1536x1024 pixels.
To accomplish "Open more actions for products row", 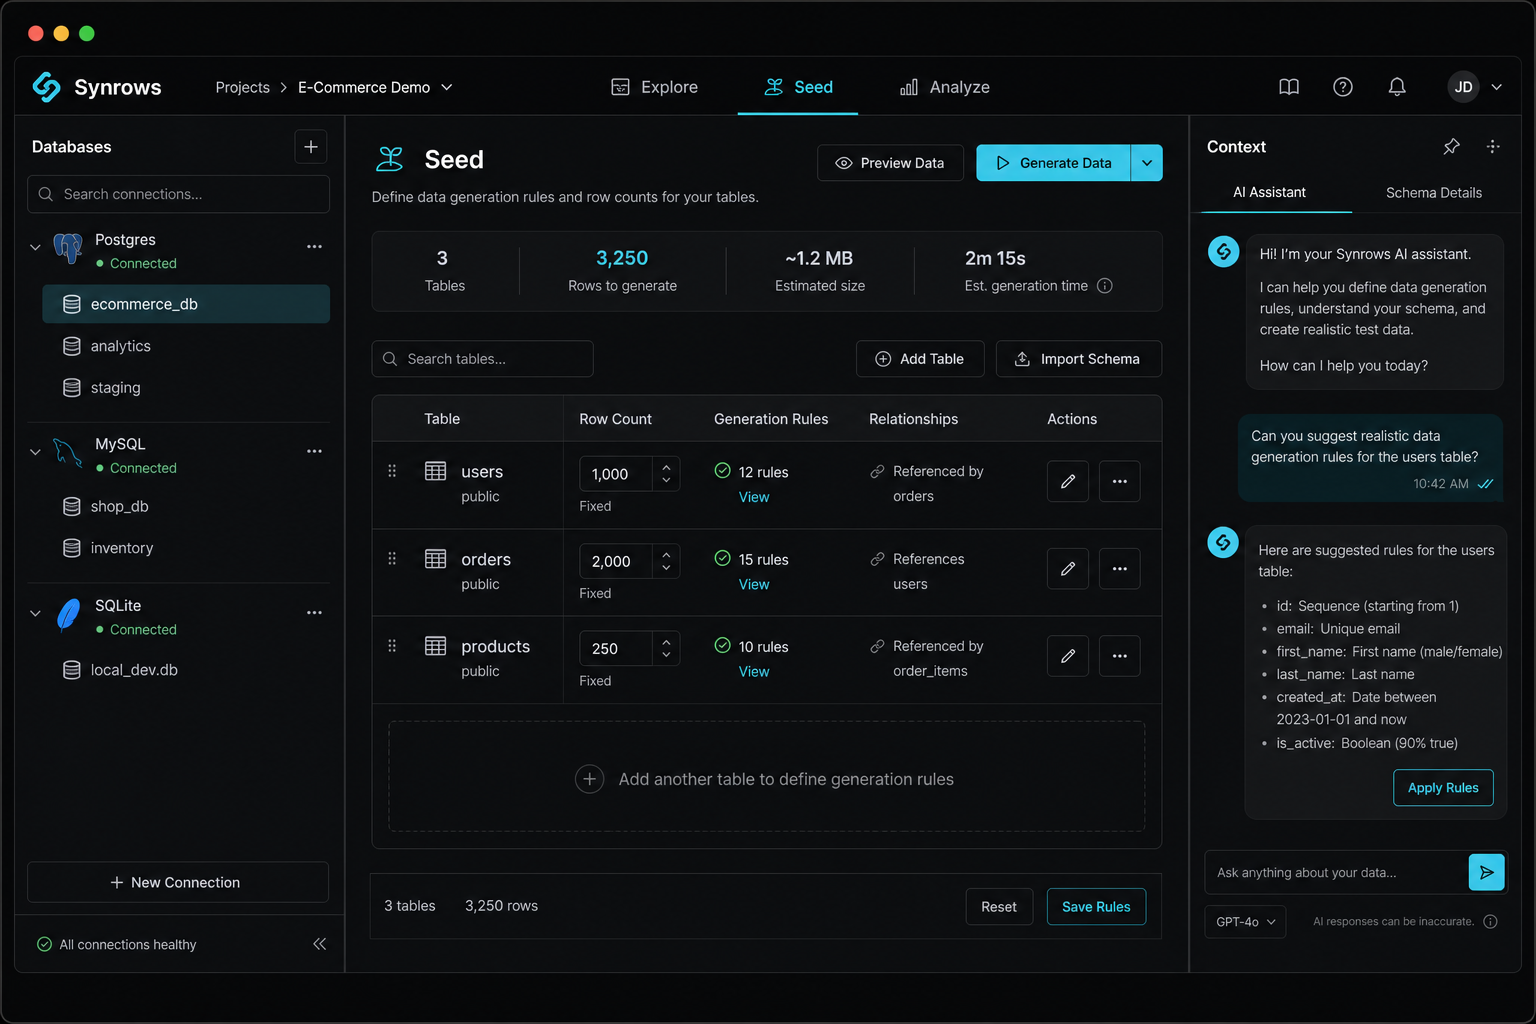I will tap(1120, 656).
